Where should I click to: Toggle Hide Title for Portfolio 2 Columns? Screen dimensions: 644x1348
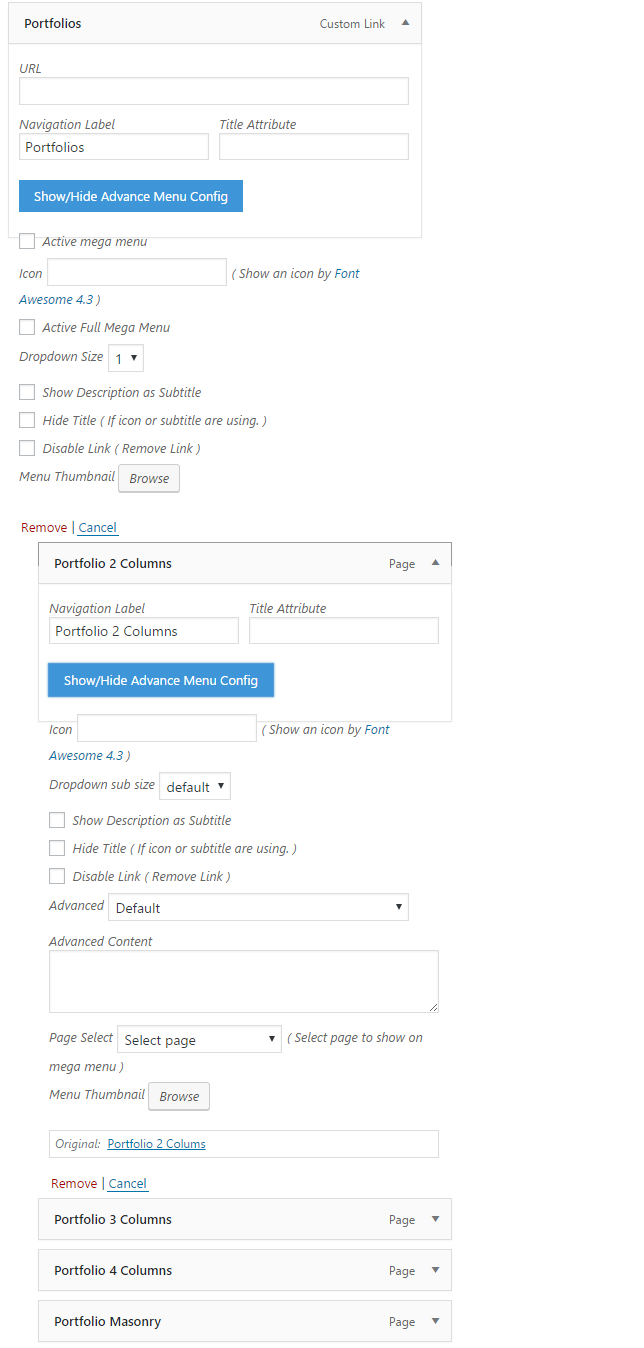pyautogui.click(x=57, y=848)
